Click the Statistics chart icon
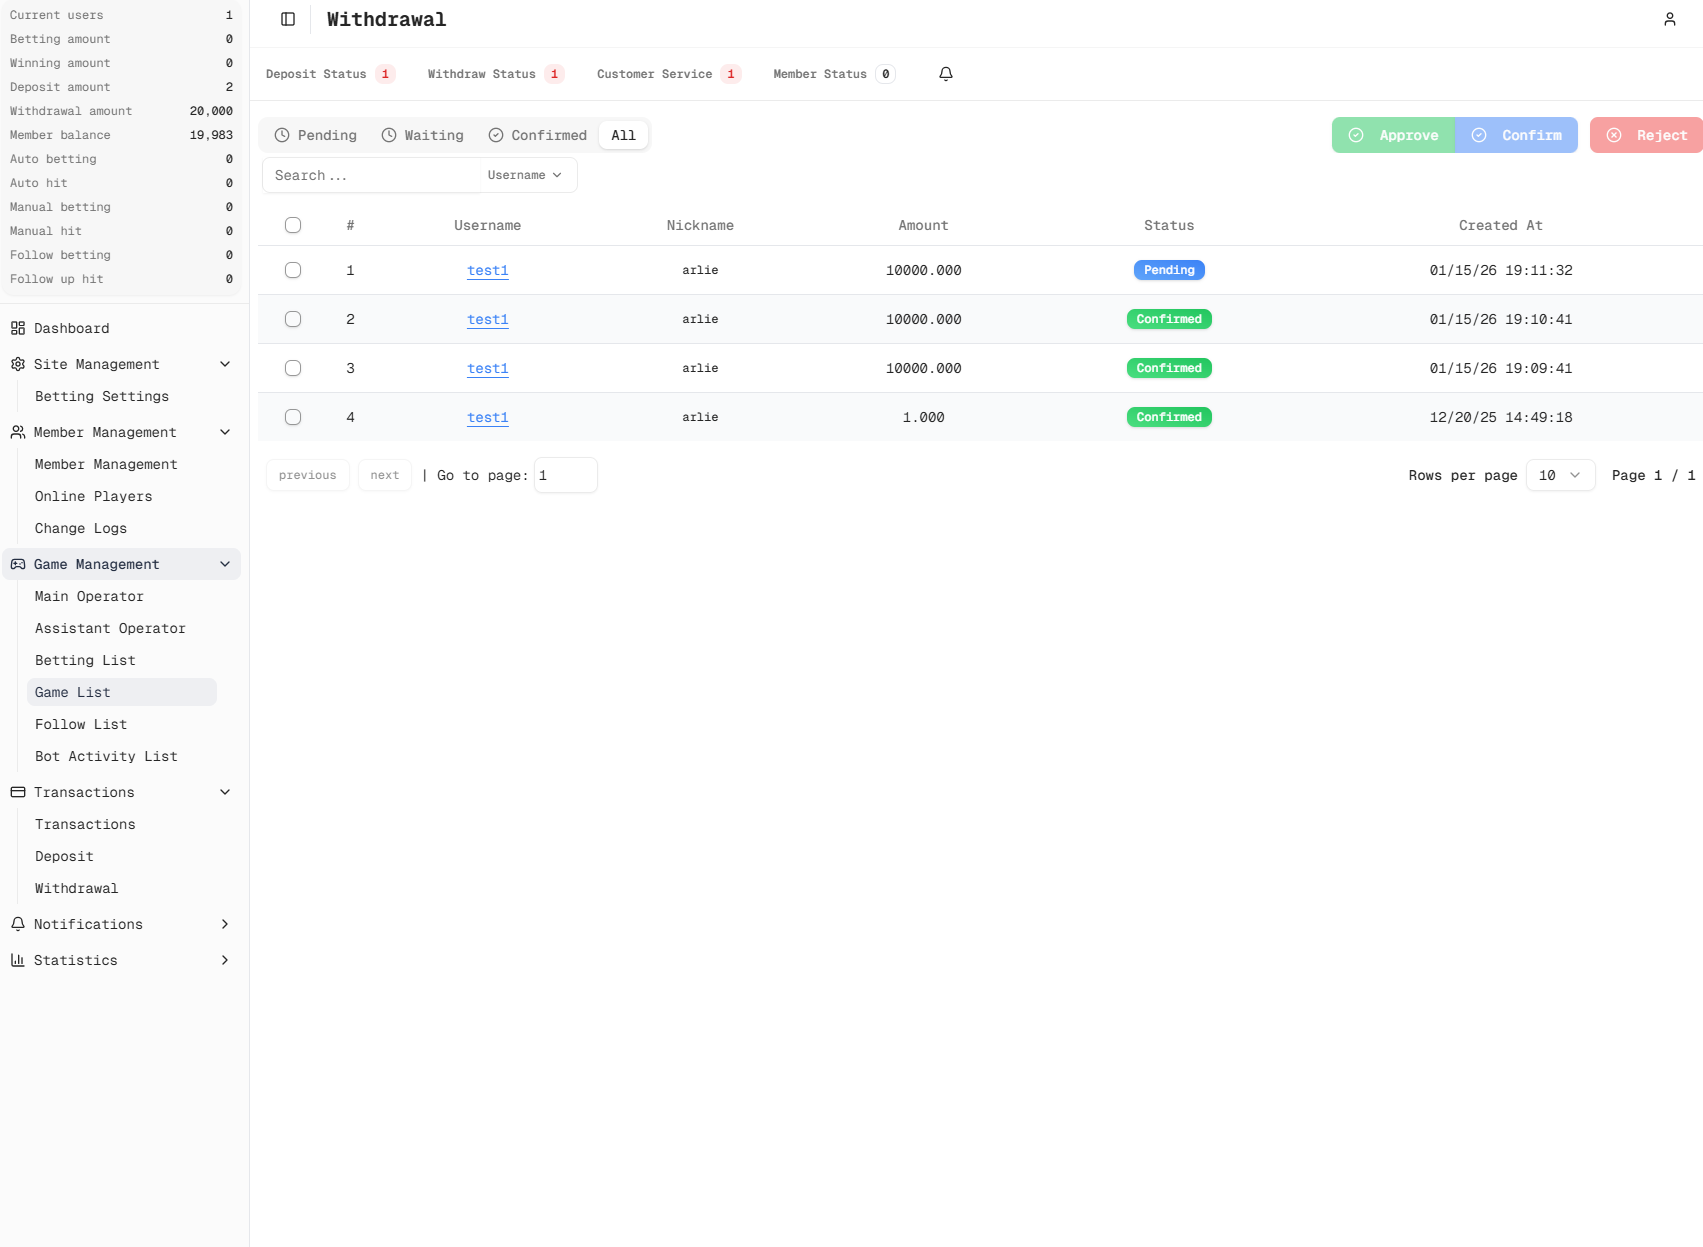The width and height of the screenshot is (1703, 1247). click(x=18, y=960)
